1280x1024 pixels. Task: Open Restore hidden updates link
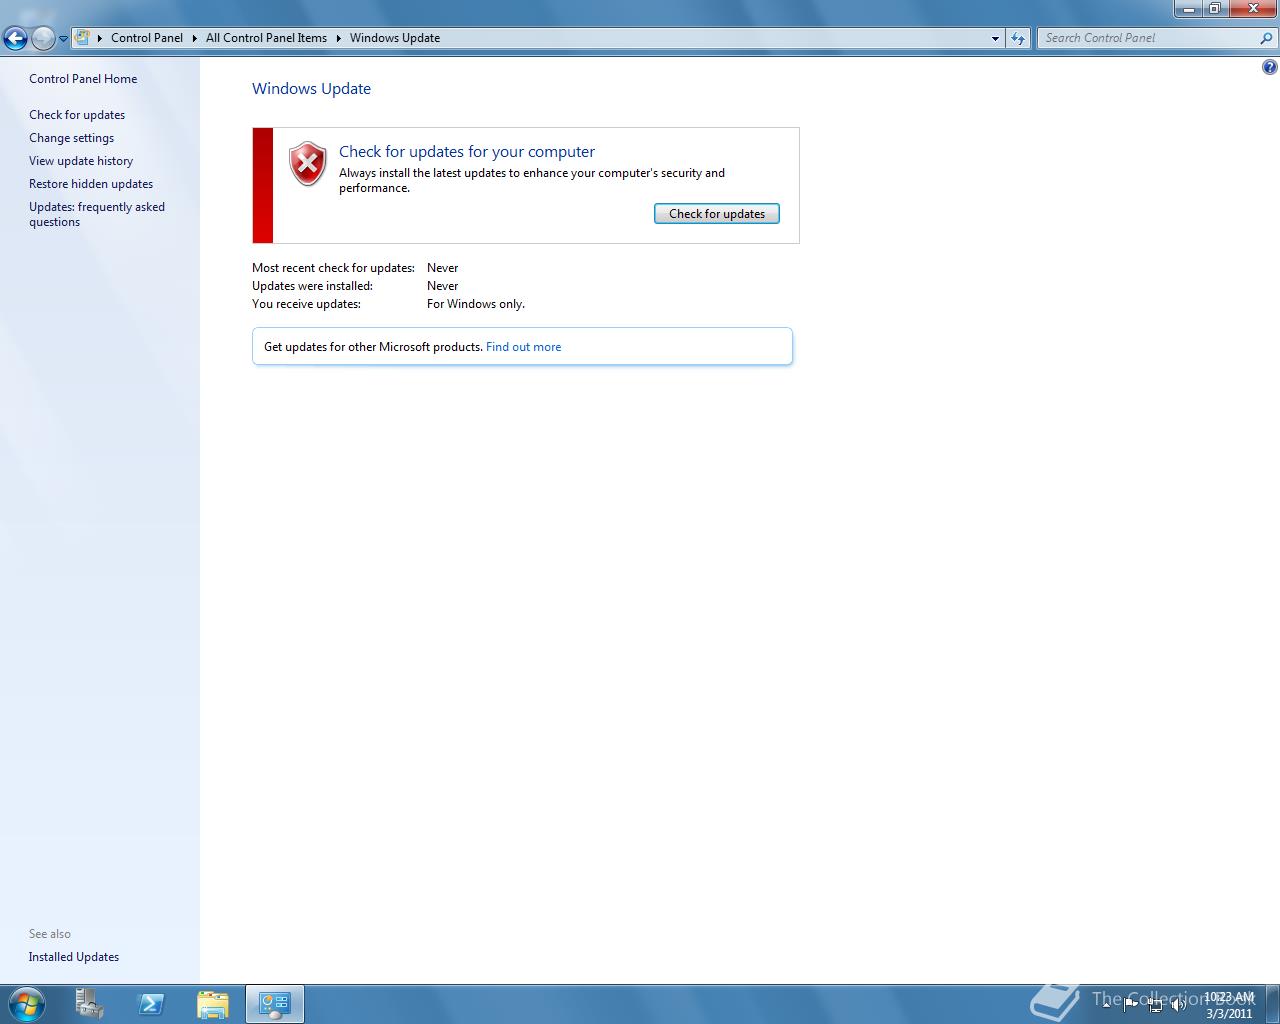pyautogui.click(x=91, y=184)
